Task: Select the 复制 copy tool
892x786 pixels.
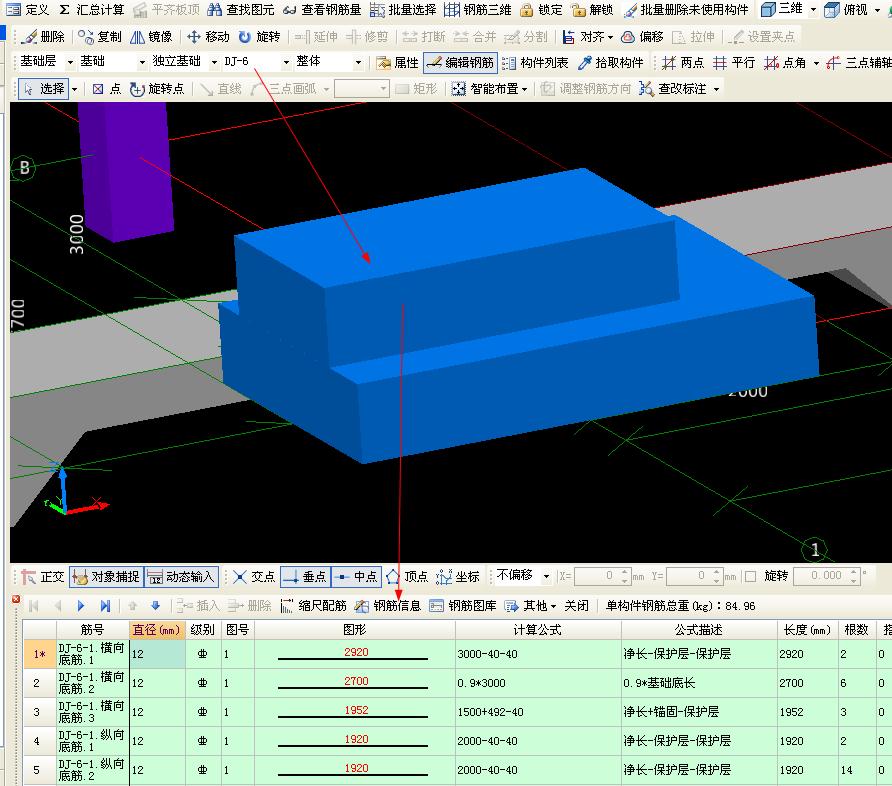Action: point(100,37)
